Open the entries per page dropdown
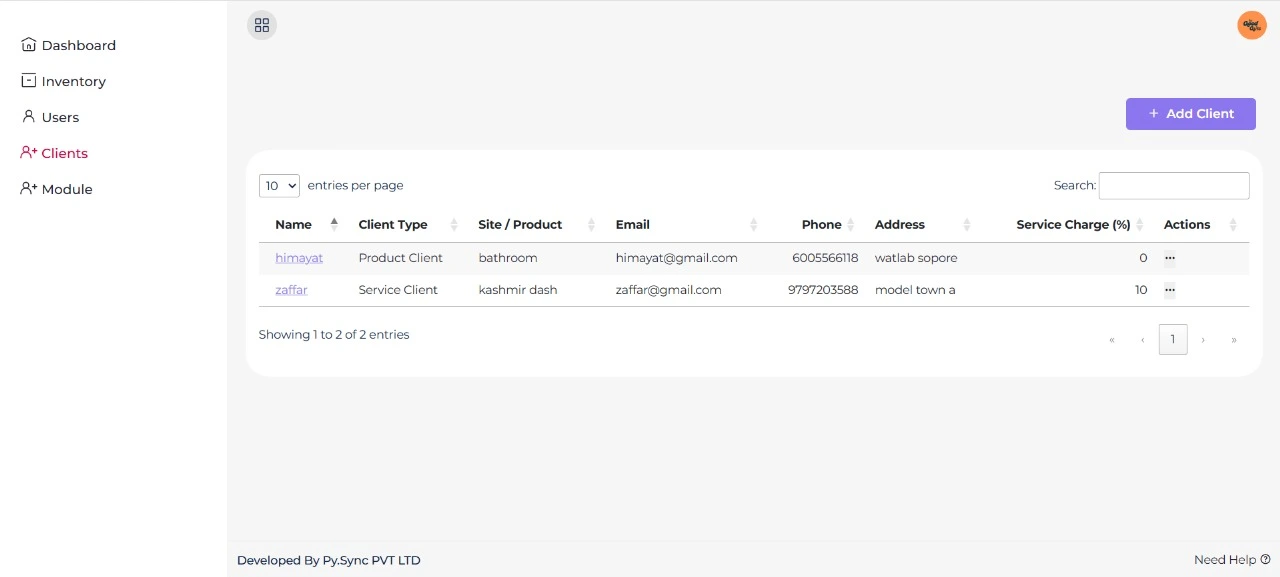Image resolution: width=1280 pixels, height=577 pixels. click(279, 186)
